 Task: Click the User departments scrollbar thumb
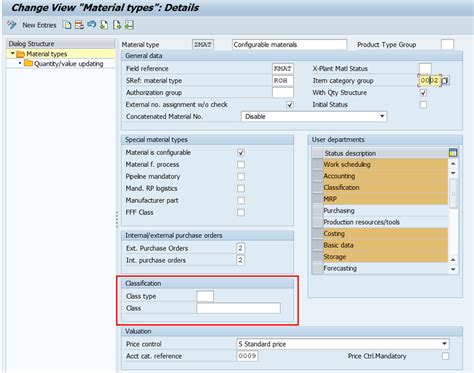point(453,193)
